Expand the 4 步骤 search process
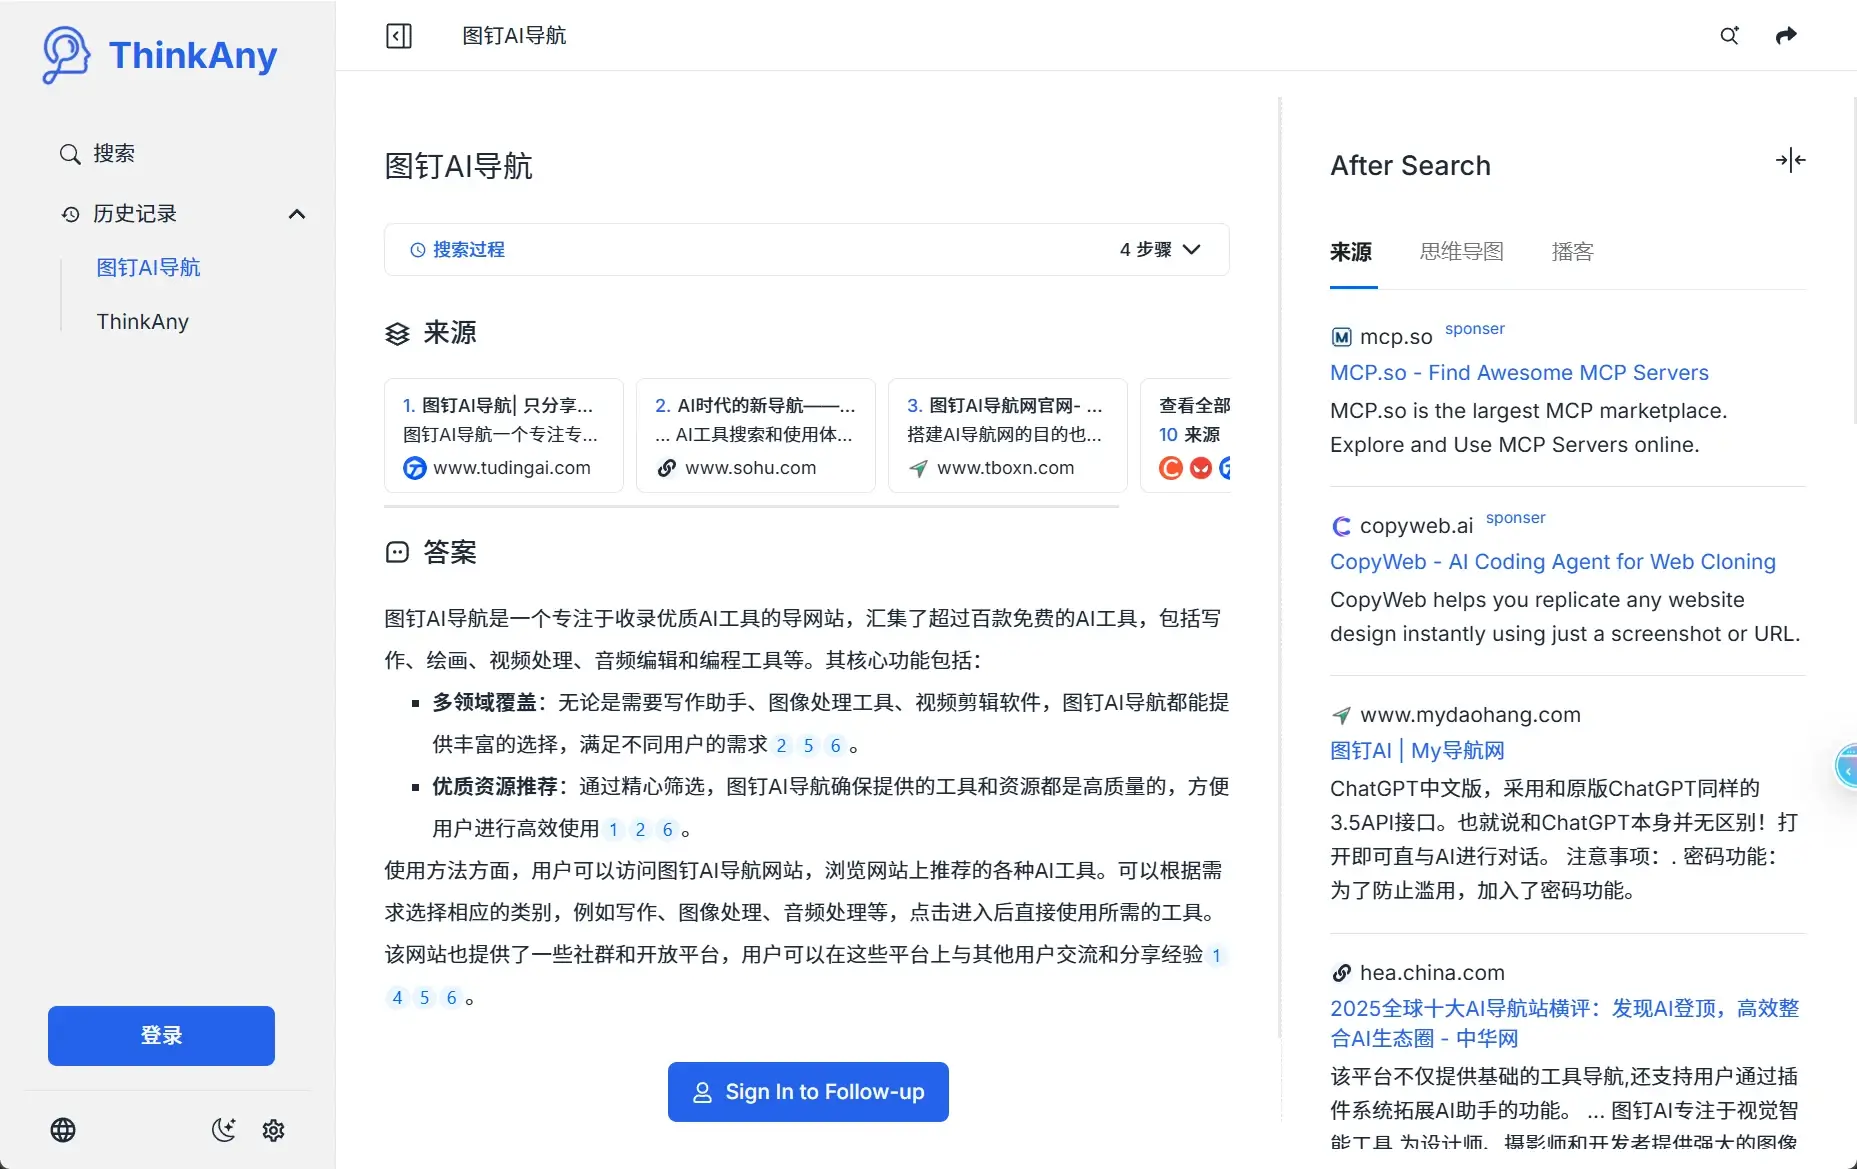1857x1169 pixels. click(x=1160, y=250)
